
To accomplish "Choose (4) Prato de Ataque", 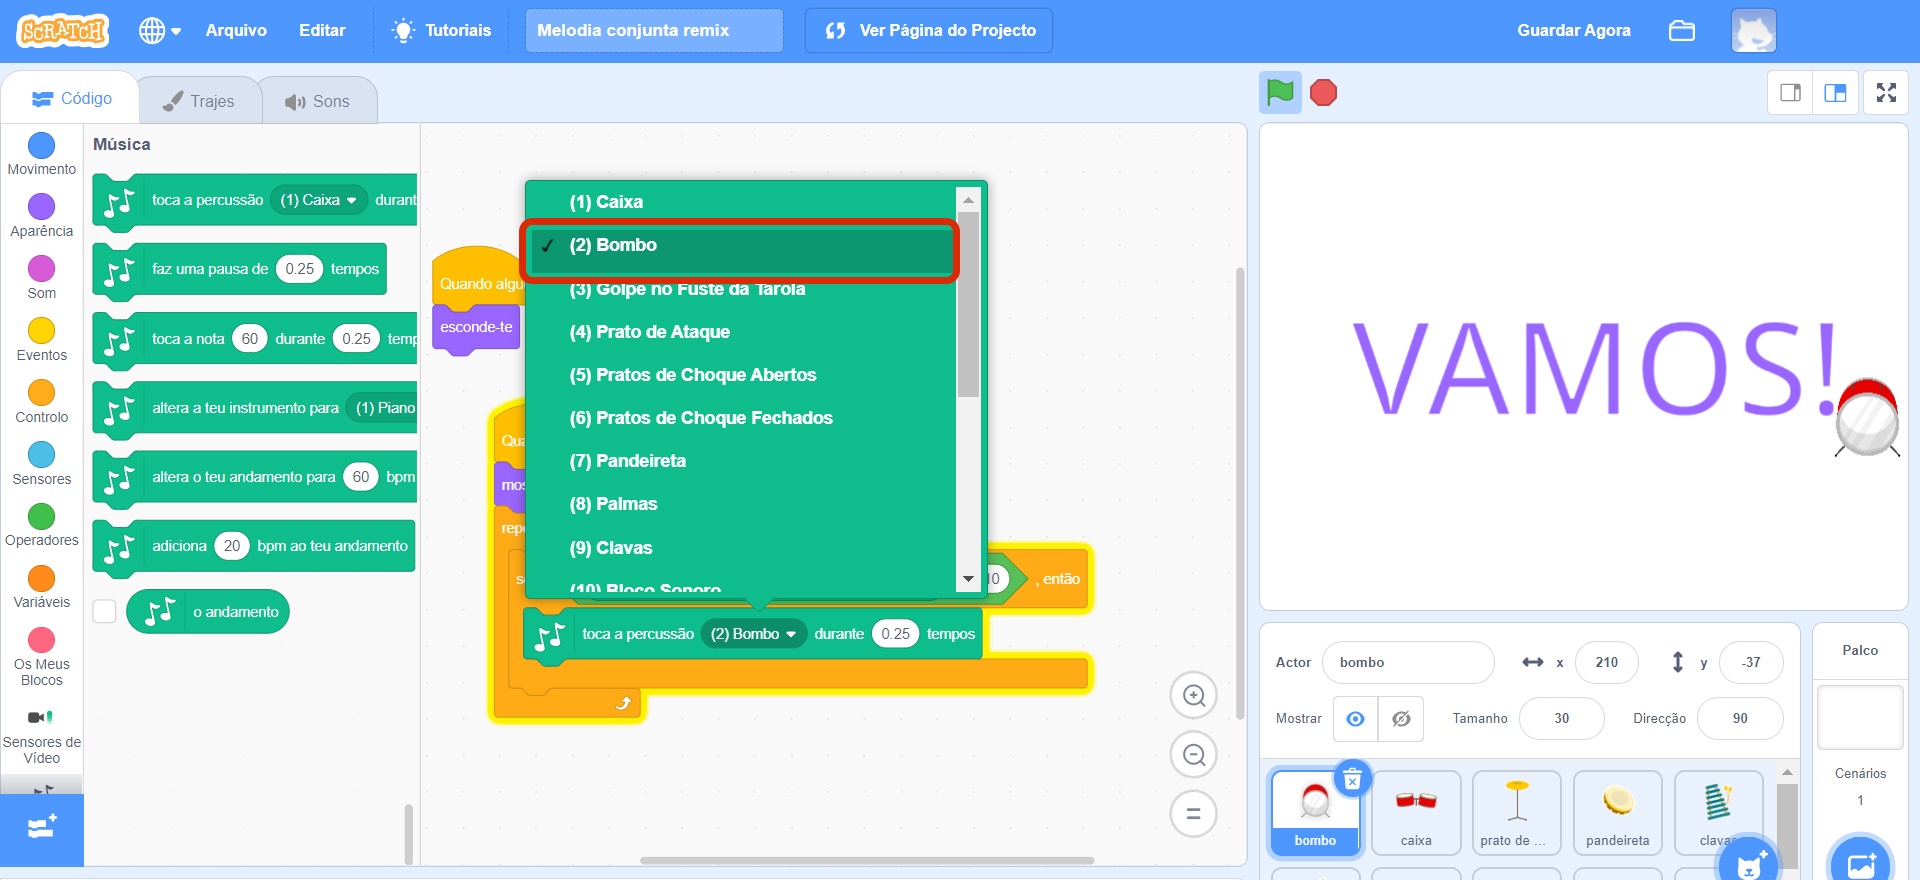I will [741, 332].
